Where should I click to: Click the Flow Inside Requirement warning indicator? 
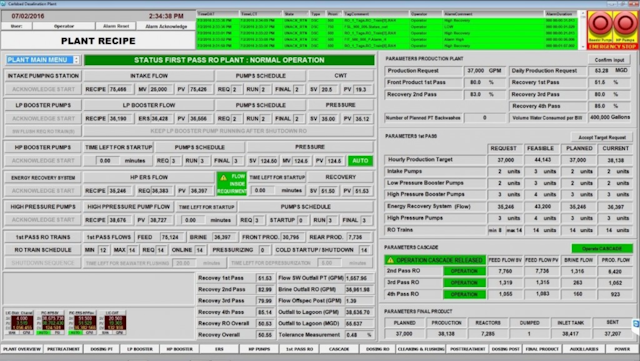(231, 183)
